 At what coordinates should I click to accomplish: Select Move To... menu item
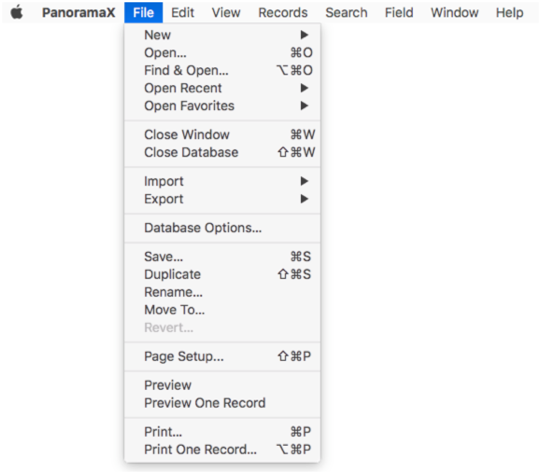[x=222, y=310]
